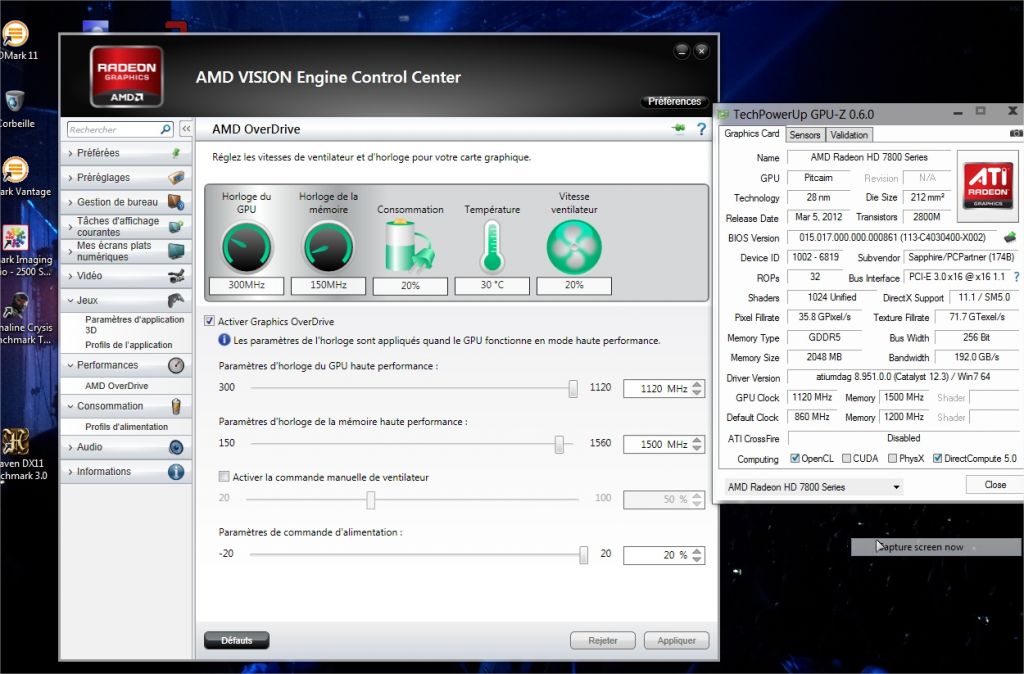Click the Informations blue icon
Viewport: 1024px width, 674px height.
[176, 472]
